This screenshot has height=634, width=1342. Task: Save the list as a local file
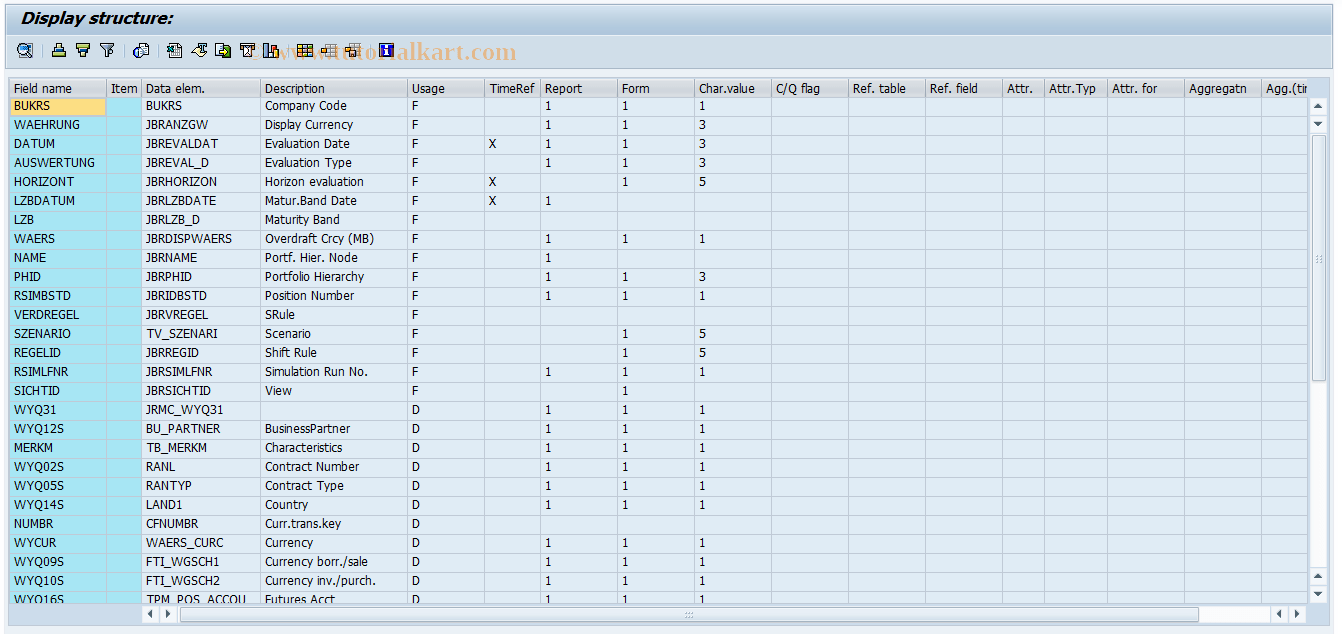click(222, 50)
